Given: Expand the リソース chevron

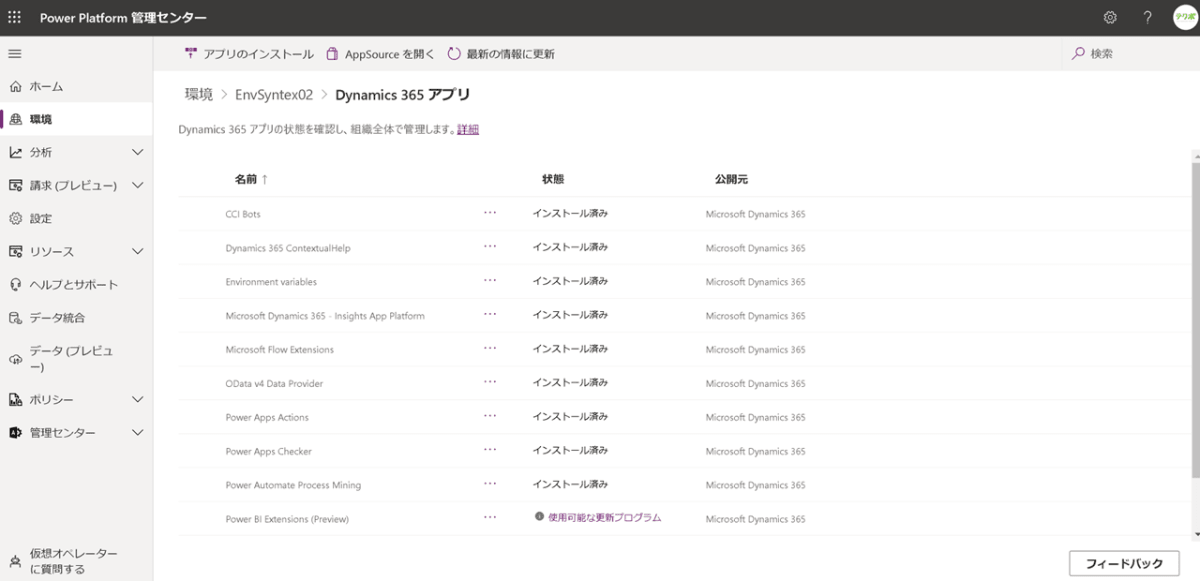Looking at the screenshot, I should click(x=138, y=251).
